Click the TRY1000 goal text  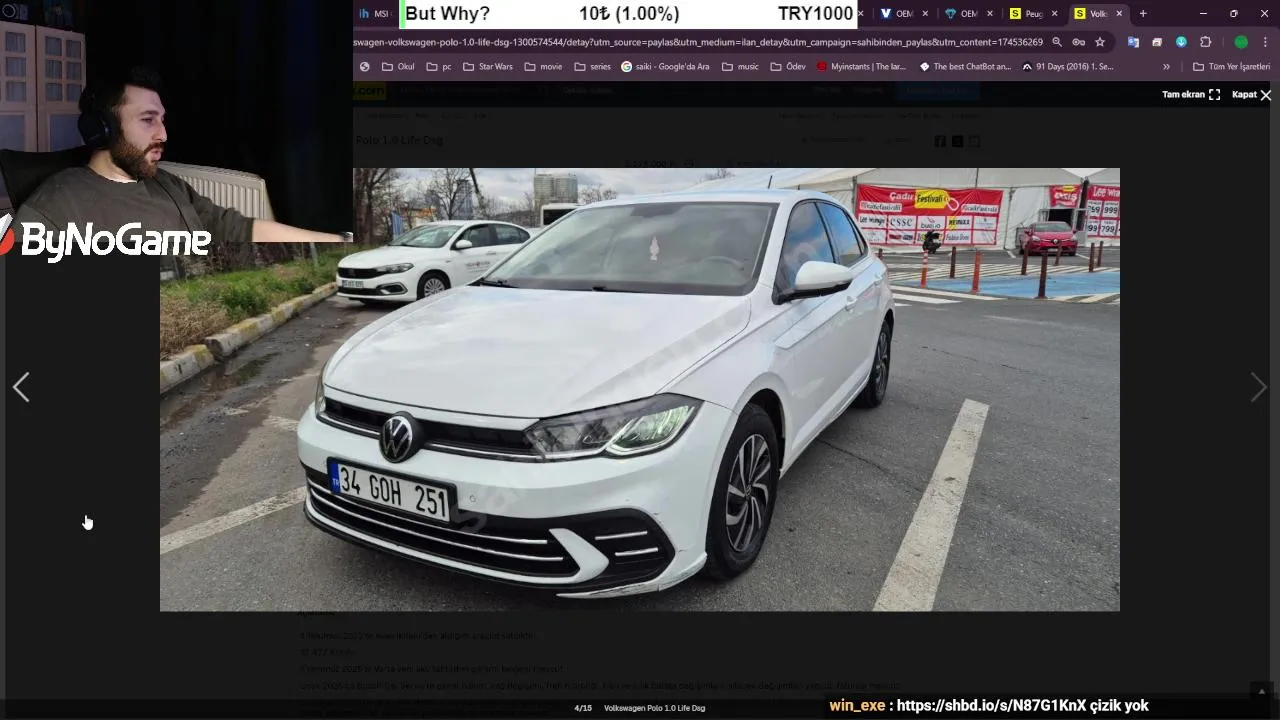(816, 14)
